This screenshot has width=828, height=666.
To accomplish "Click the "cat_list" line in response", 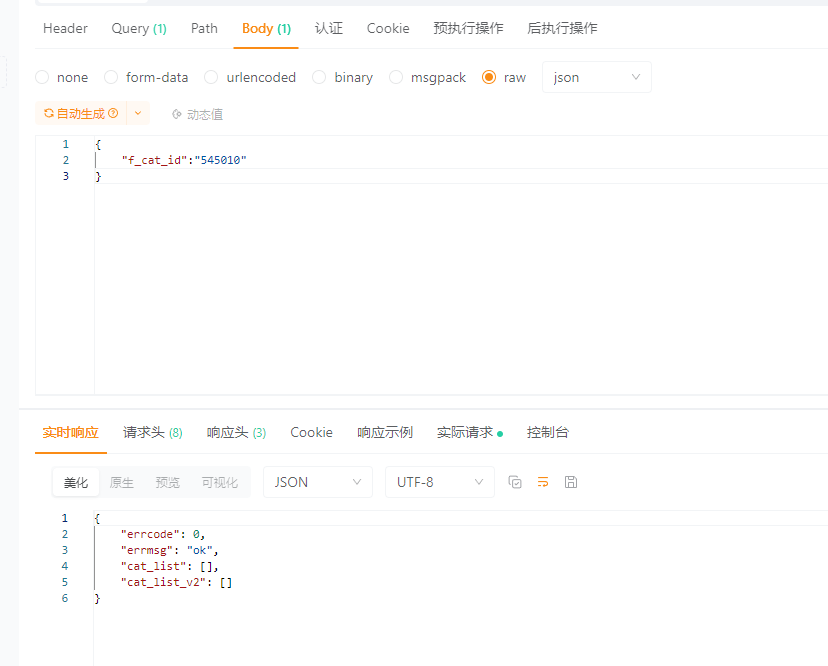I will pos(169,566).
